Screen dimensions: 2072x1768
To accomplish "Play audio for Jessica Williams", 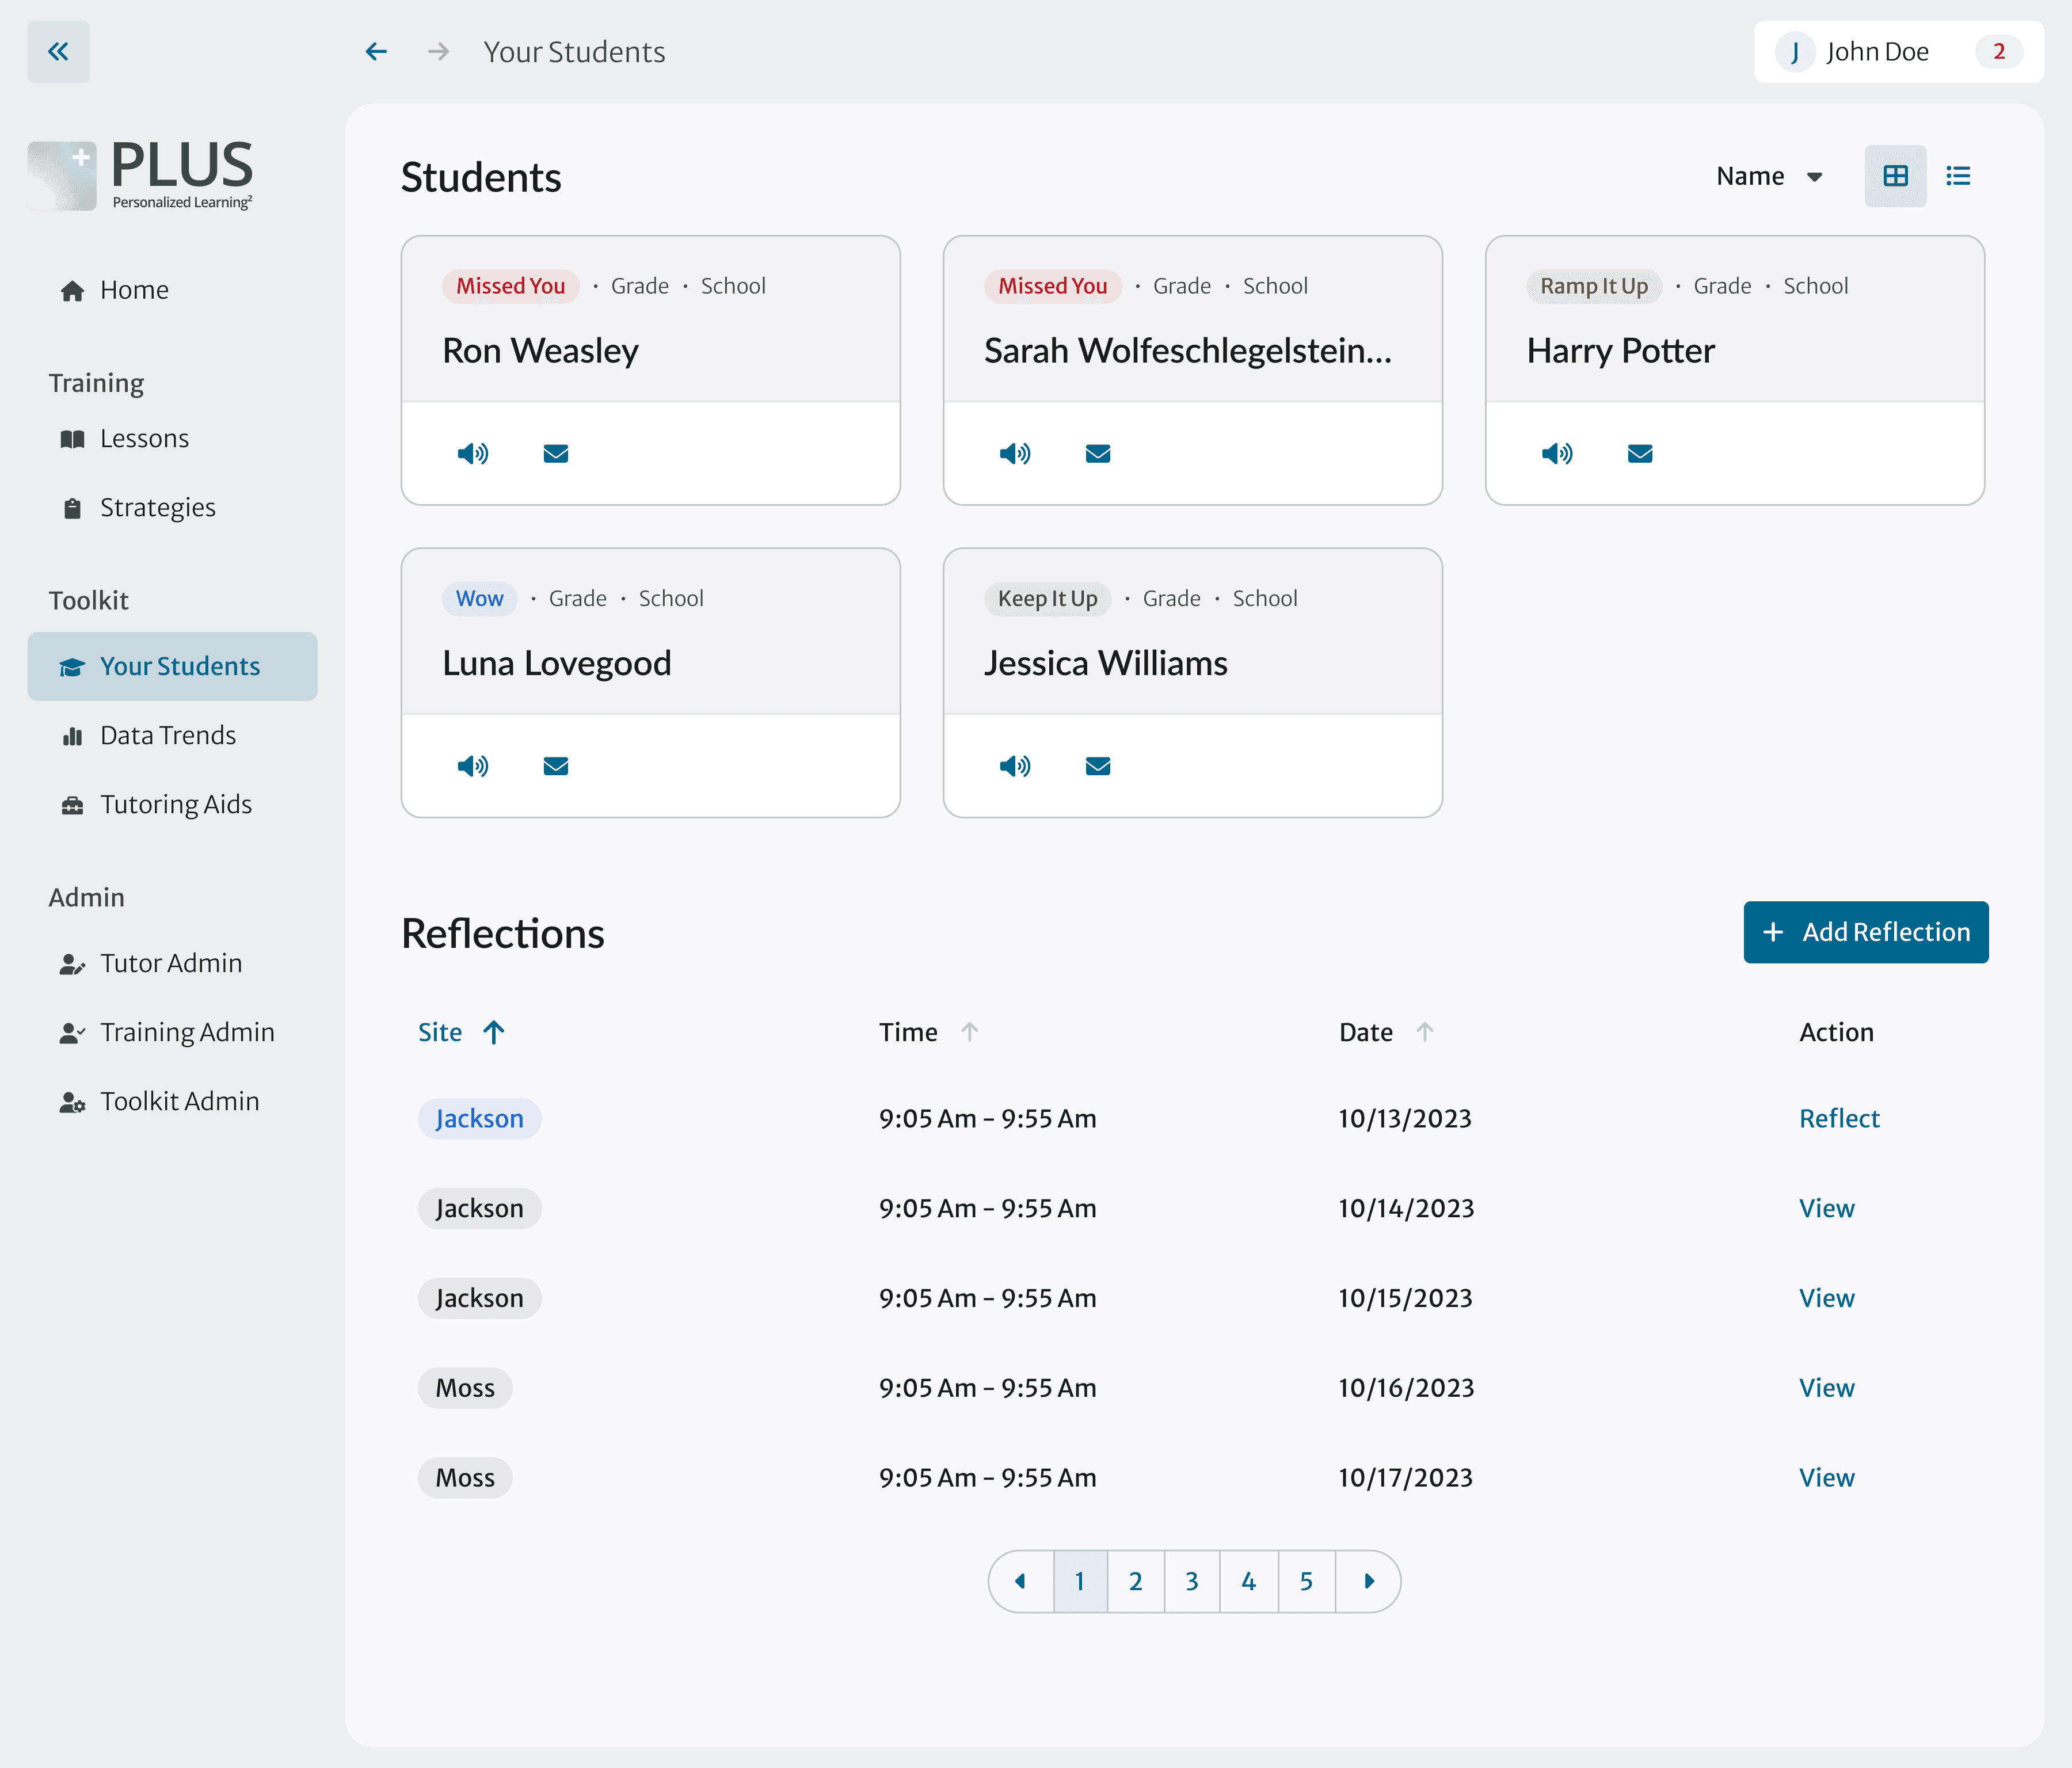I will 1015,766.
